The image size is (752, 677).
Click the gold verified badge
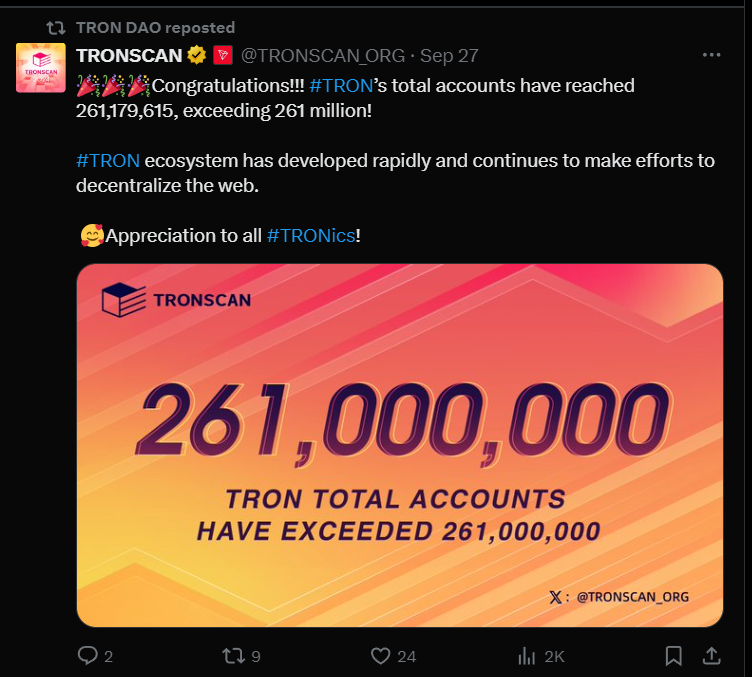[197, 55]
